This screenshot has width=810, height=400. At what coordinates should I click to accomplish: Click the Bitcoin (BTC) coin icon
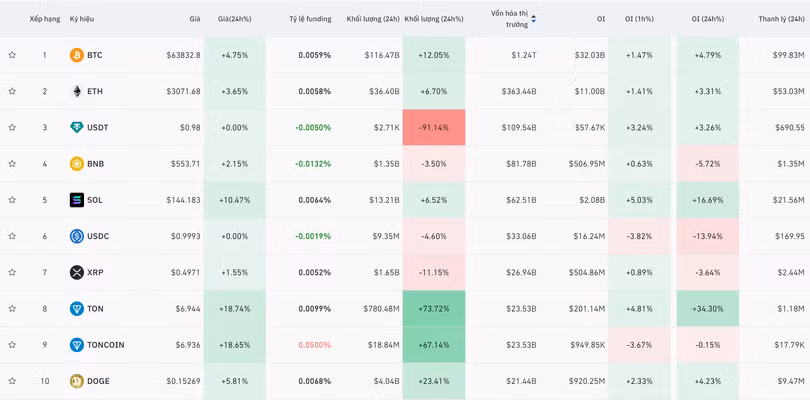(x=76, y=55)
